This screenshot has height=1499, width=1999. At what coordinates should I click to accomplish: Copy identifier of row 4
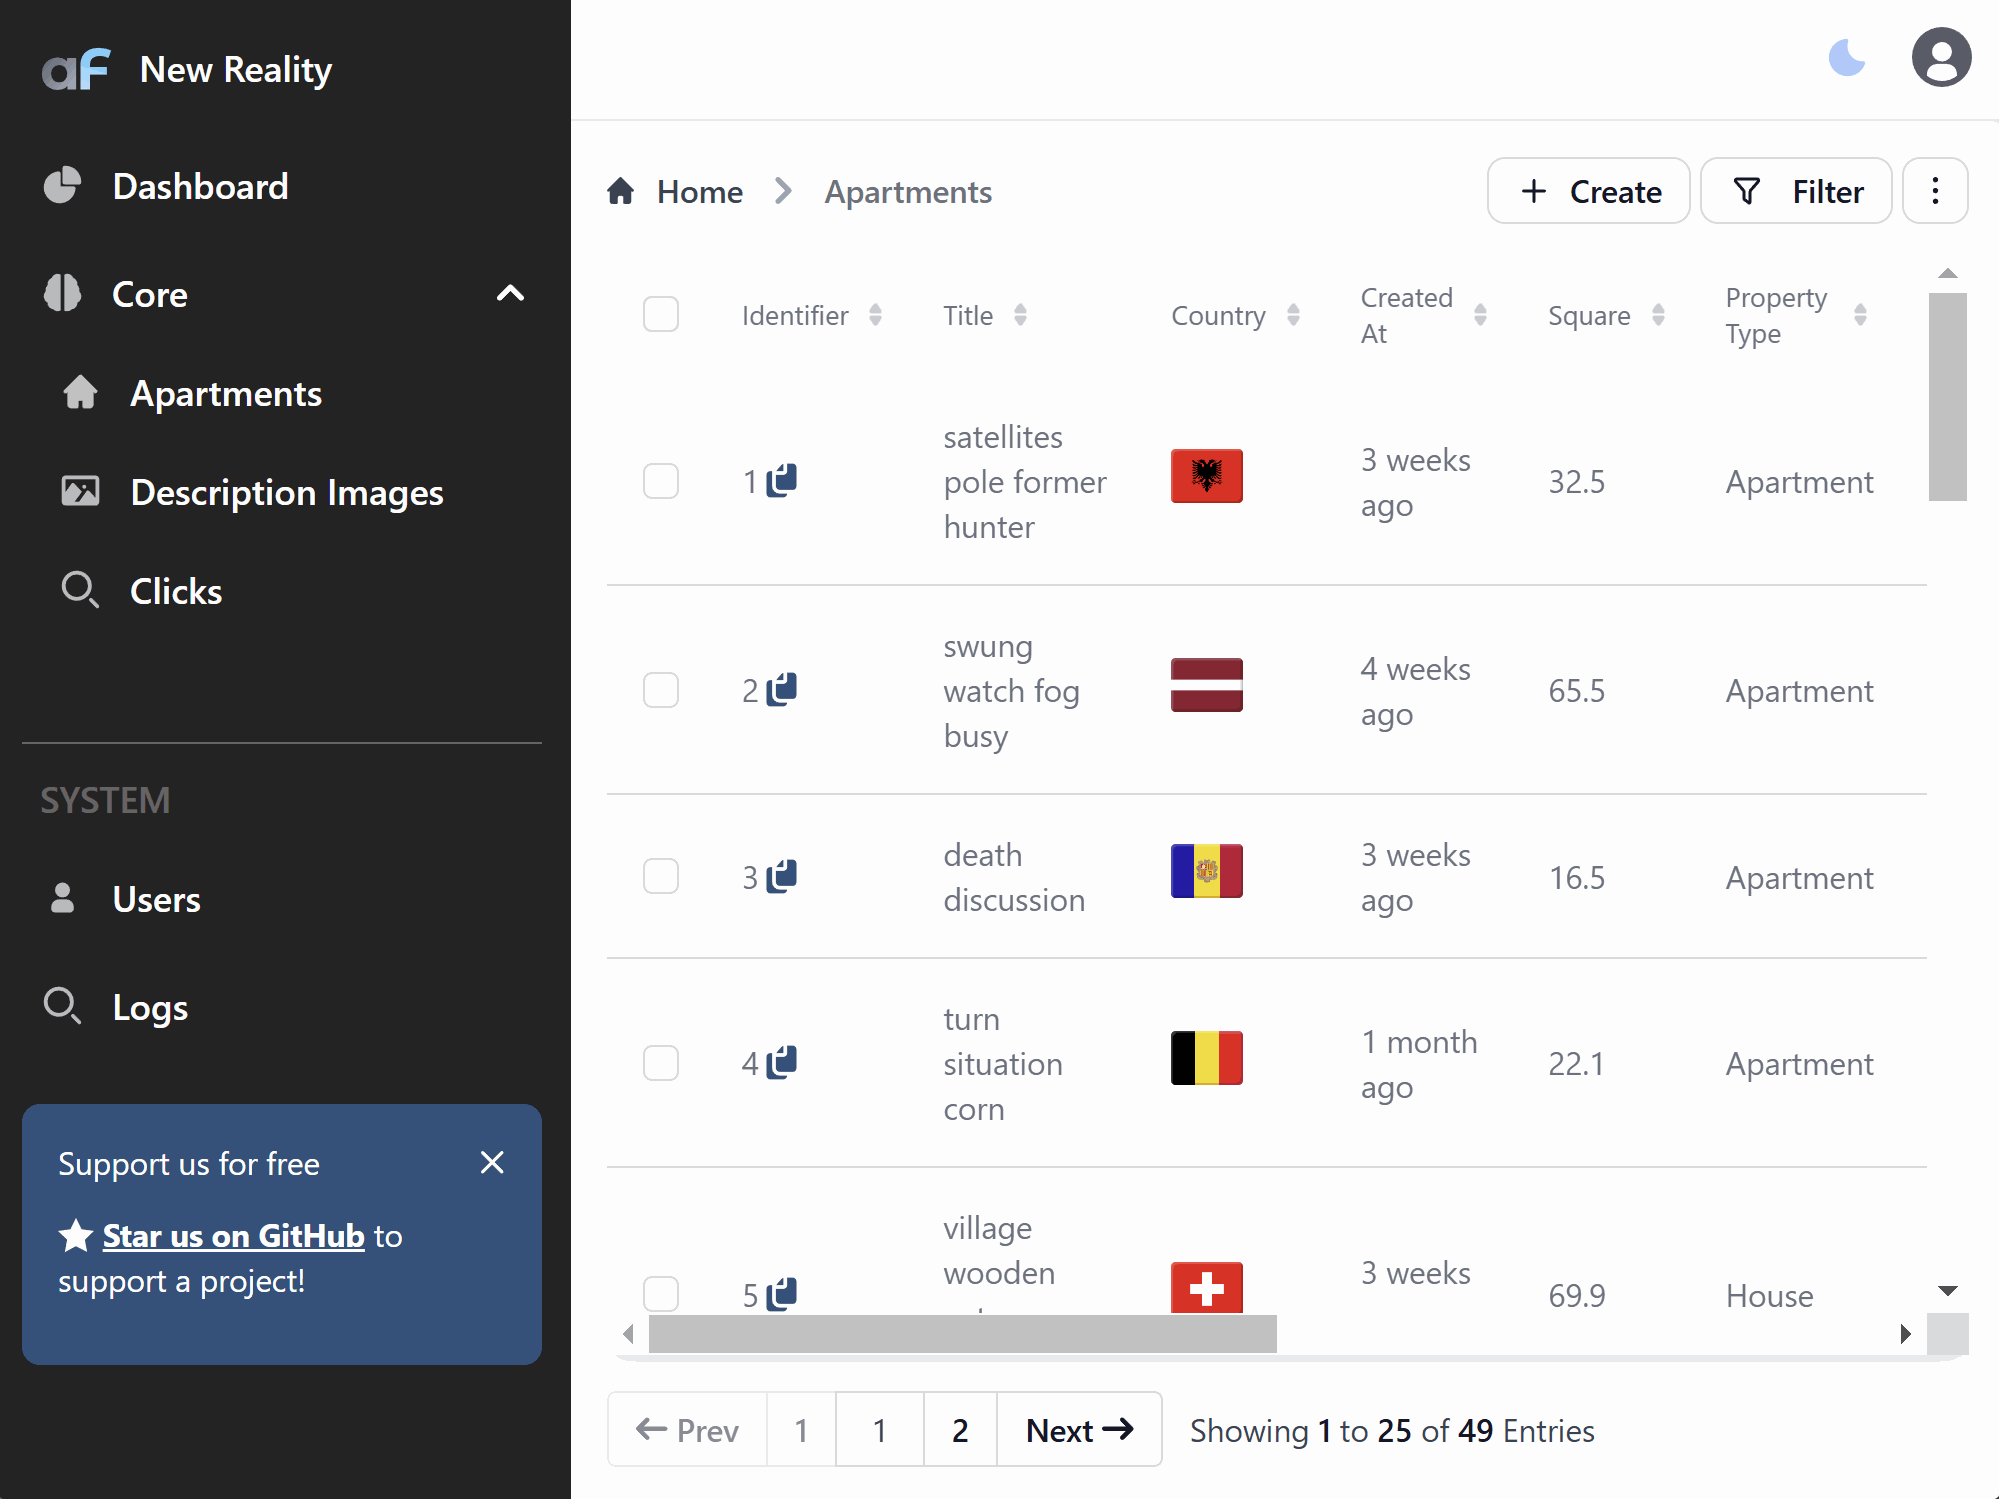[782, 1062]
